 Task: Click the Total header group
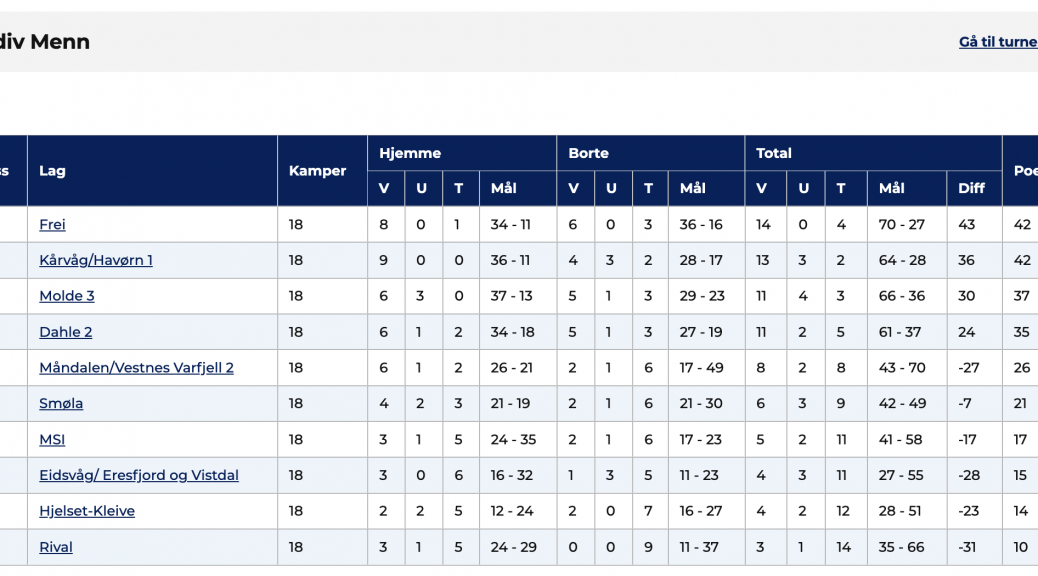pyautogui.click(x=774, y=154)
